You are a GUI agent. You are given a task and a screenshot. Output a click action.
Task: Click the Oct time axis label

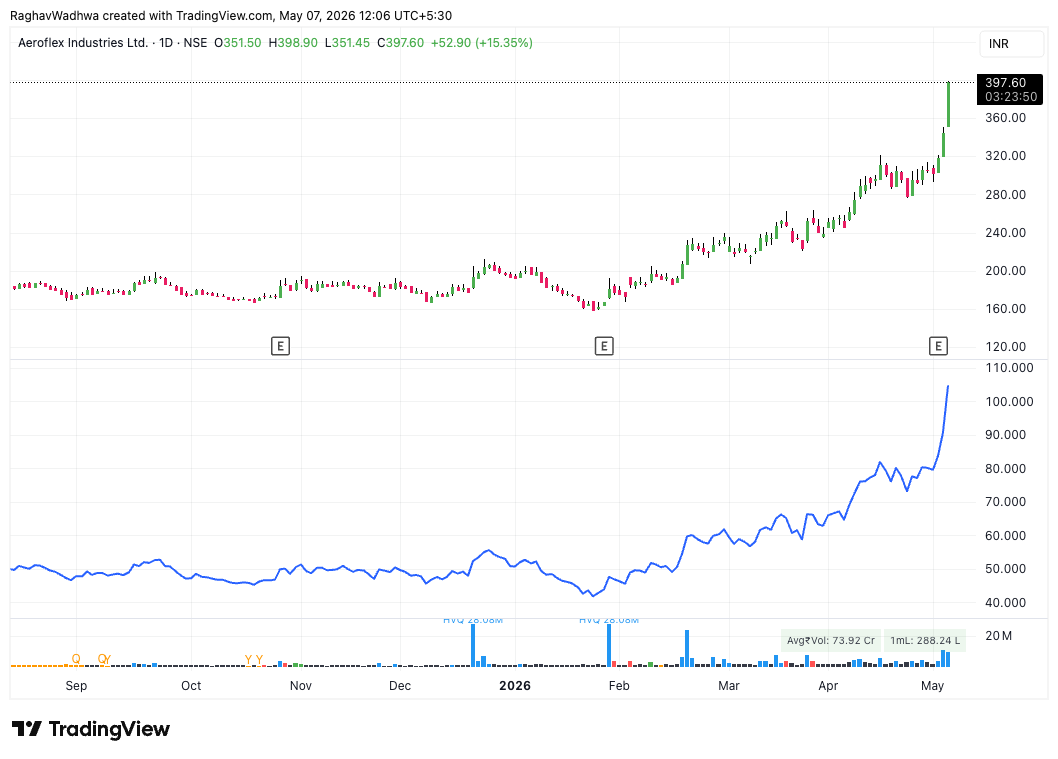(x=191, y=685)
